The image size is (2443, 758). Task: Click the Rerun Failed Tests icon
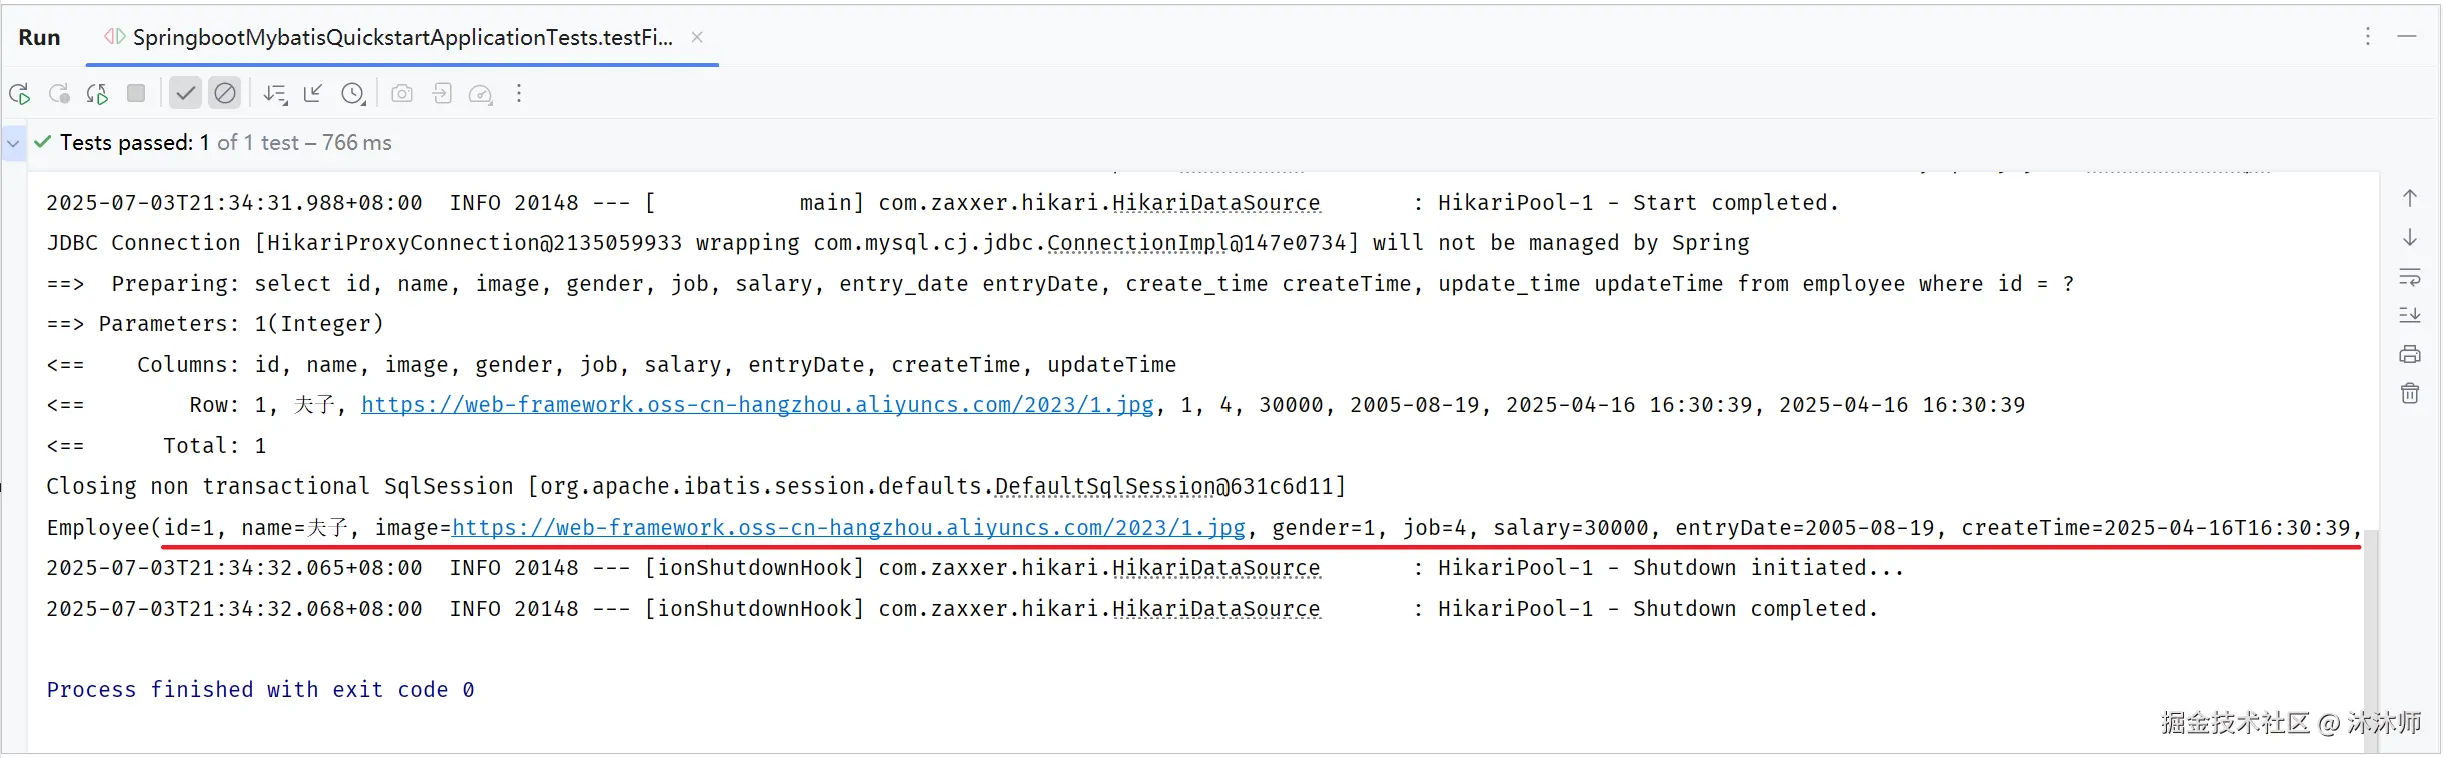click(x=59, y=94)
